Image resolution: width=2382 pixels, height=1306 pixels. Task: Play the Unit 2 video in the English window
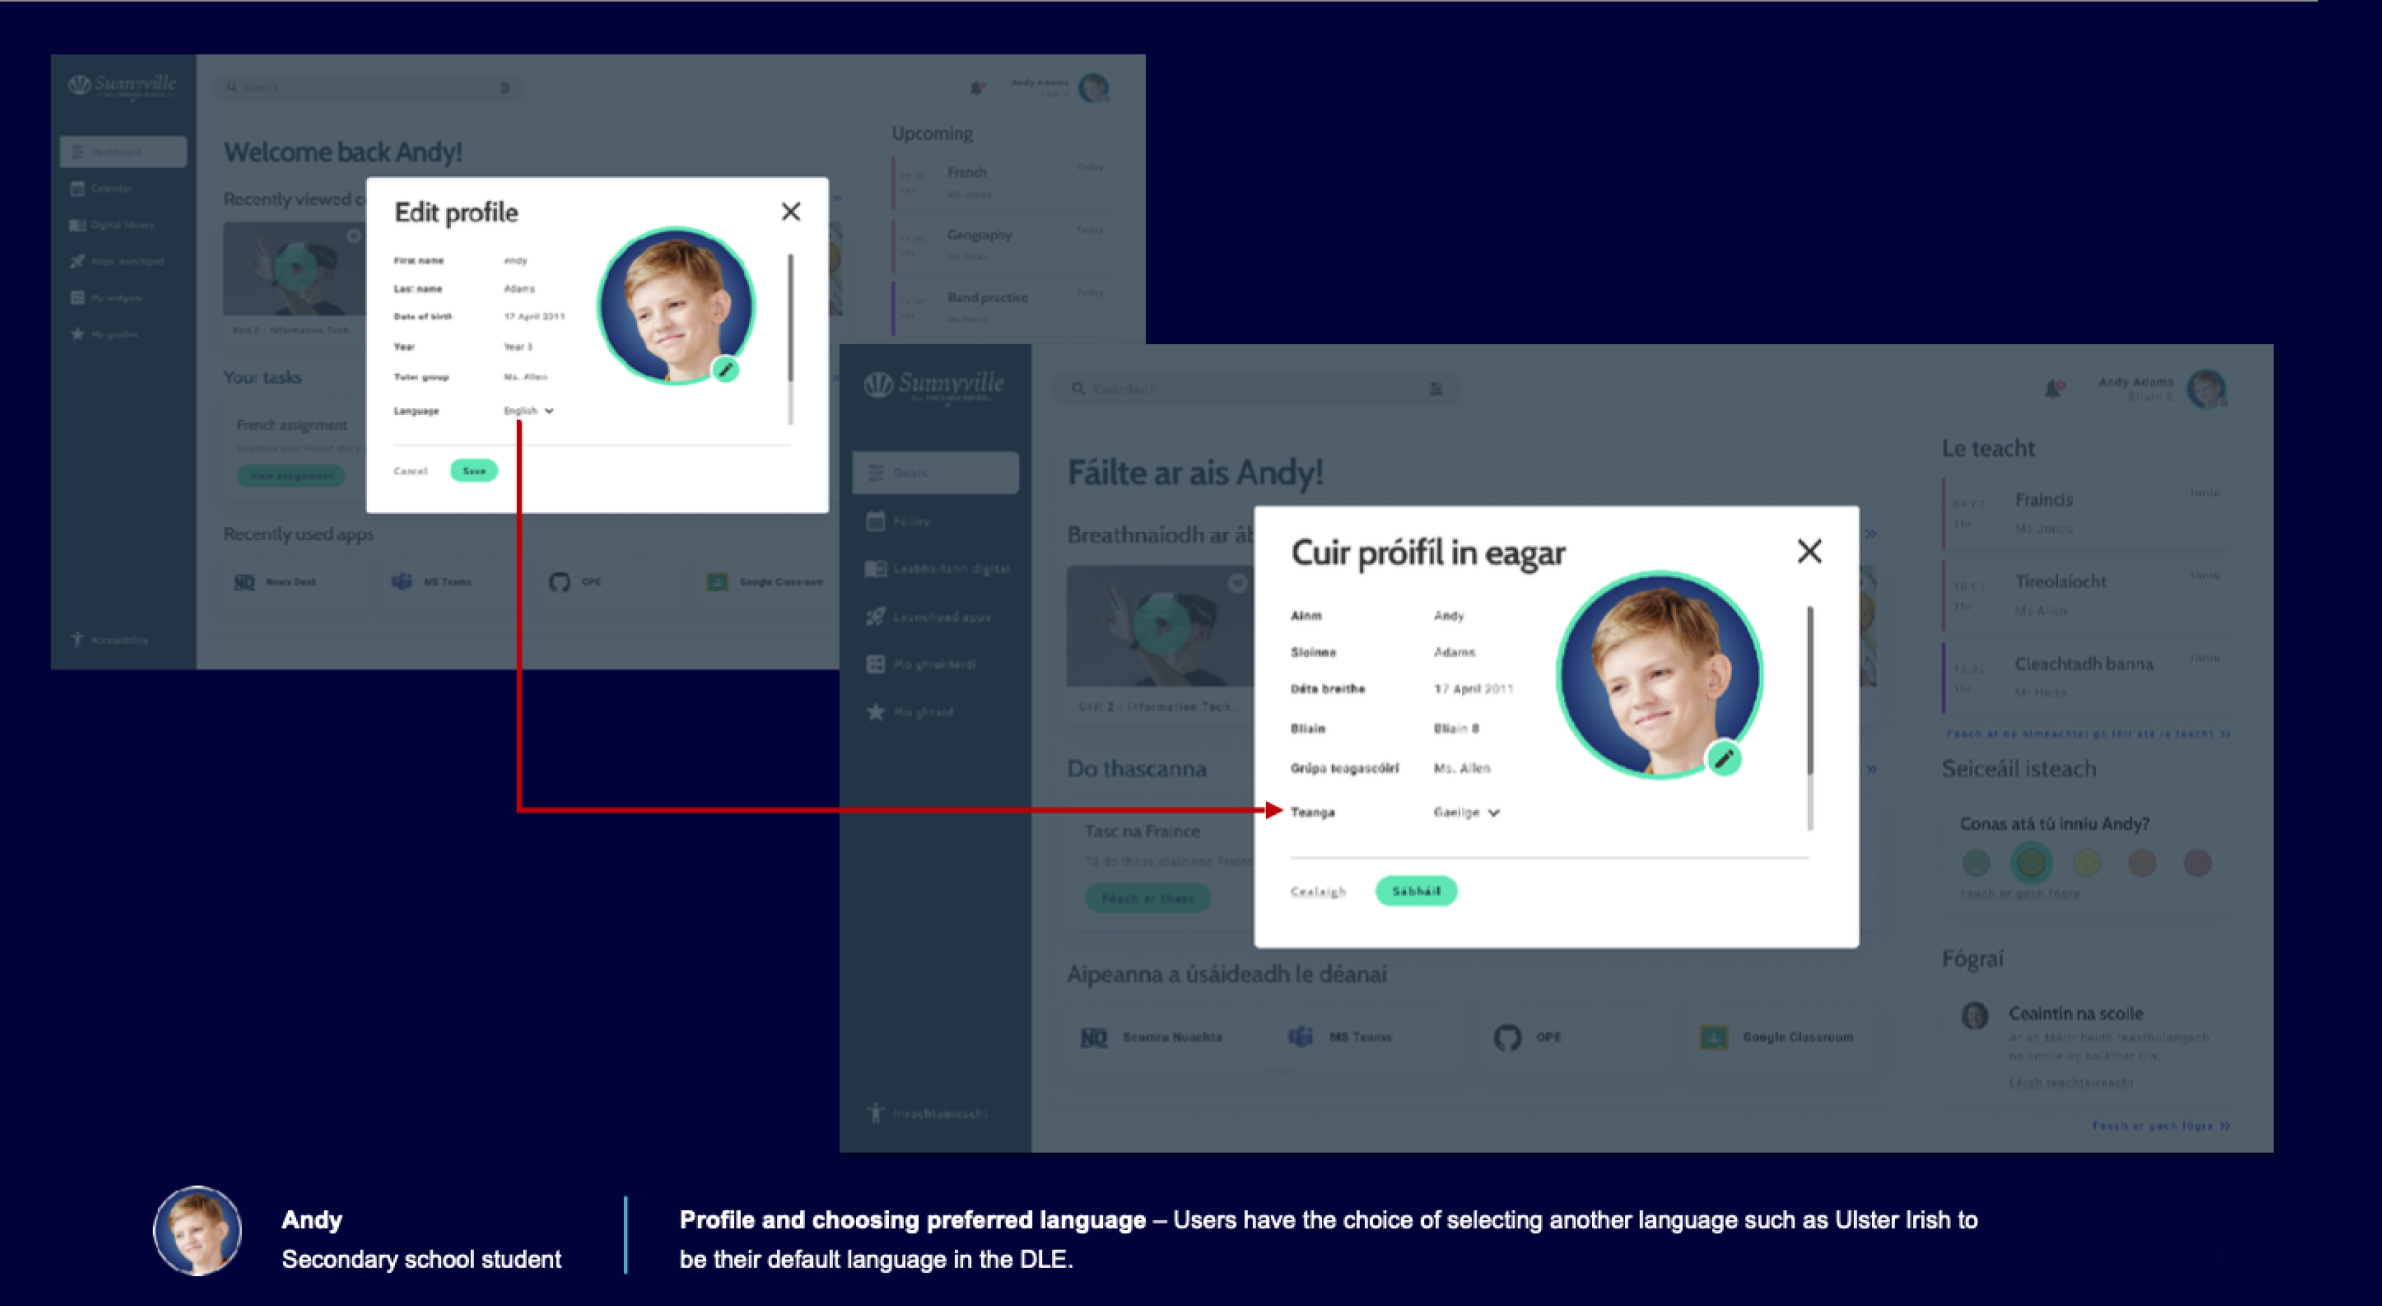[x=296, y=268]
